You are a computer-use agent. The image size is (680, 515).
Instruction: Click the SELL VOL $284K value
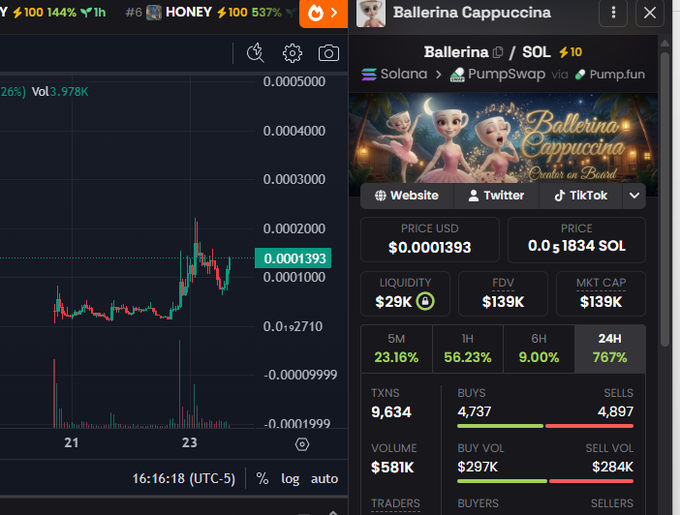[x=613, y=467]
